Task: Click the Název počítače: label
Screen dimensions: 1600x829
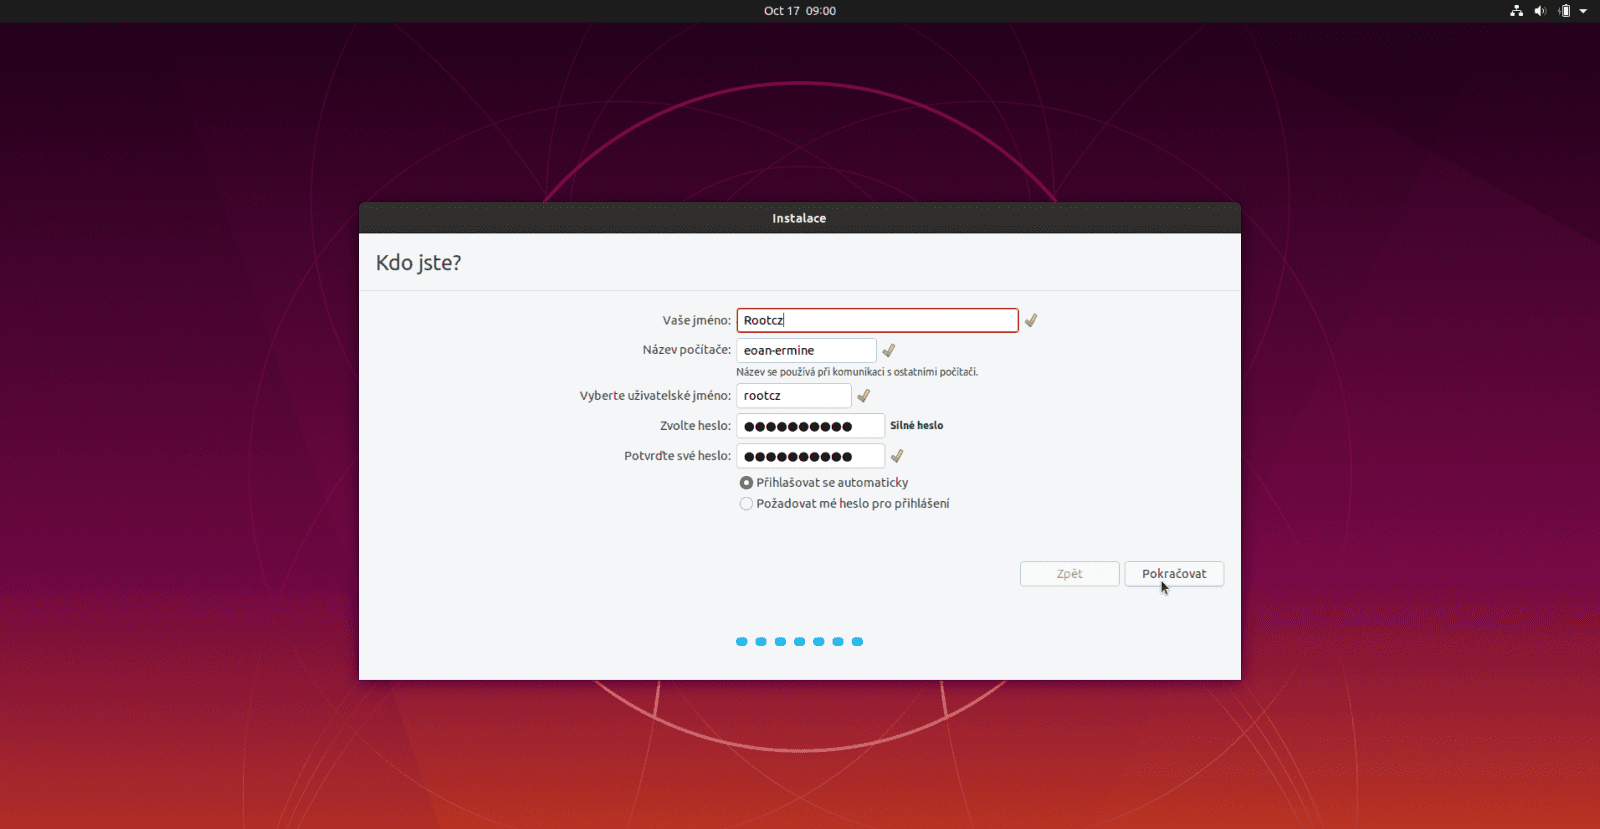Action: pos(686,350)
